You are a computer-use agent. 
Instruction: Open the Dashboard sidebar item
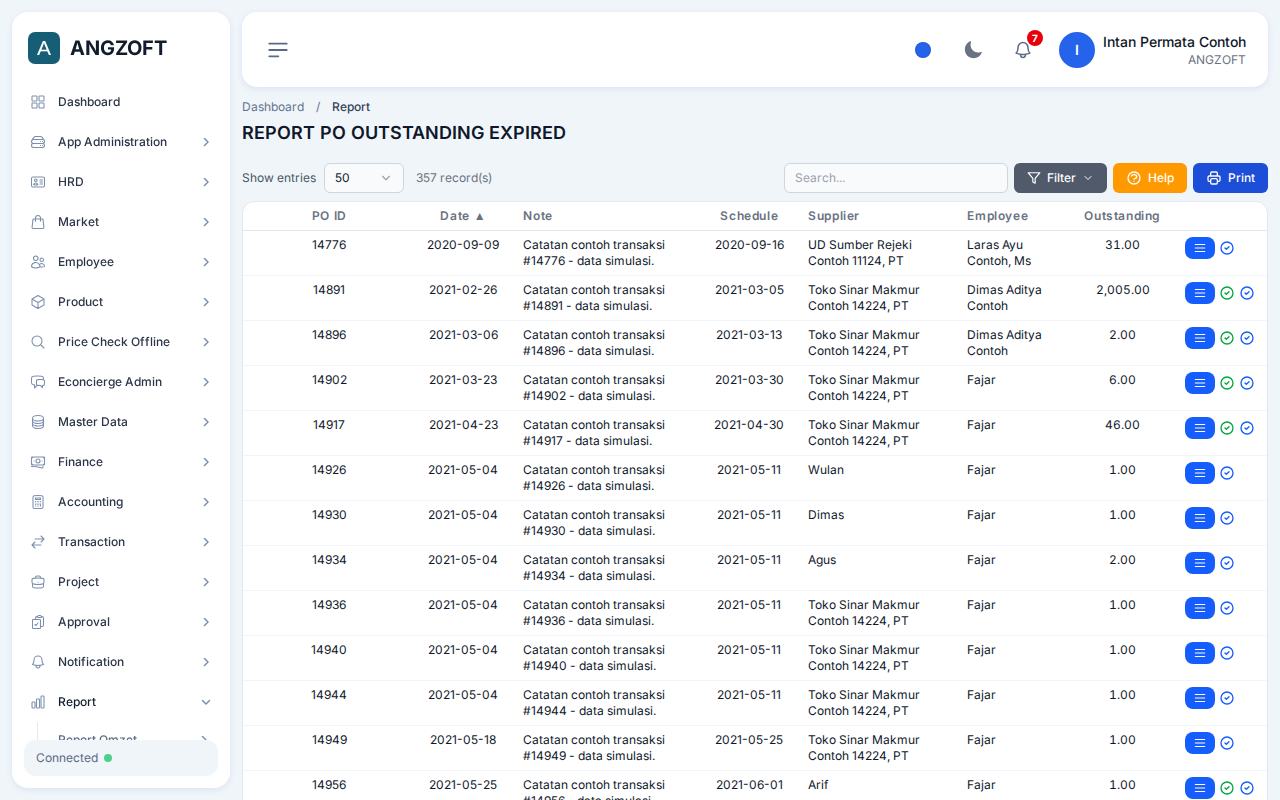[x=121, y=102]
